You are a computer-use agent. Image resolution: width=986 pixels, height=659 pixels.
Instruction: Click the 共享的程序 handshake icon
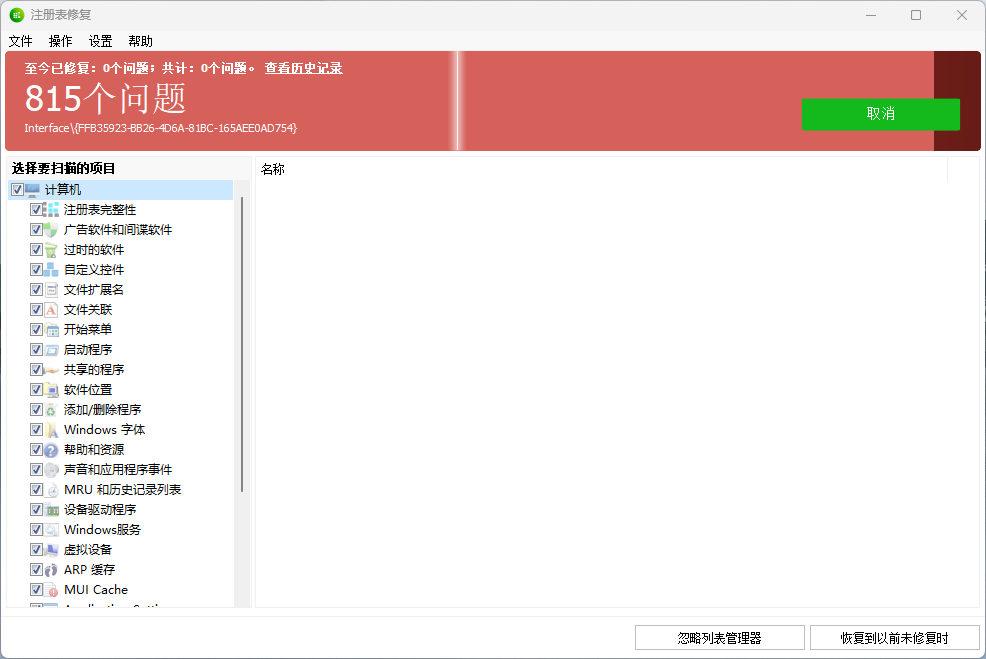[52, 370]
